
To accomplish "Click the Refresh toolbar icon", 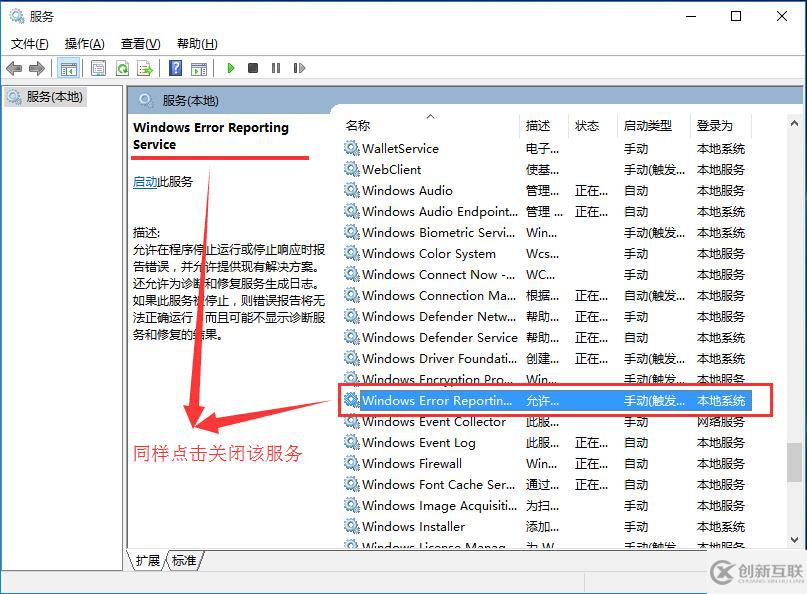I will click(x=122, y=68).
